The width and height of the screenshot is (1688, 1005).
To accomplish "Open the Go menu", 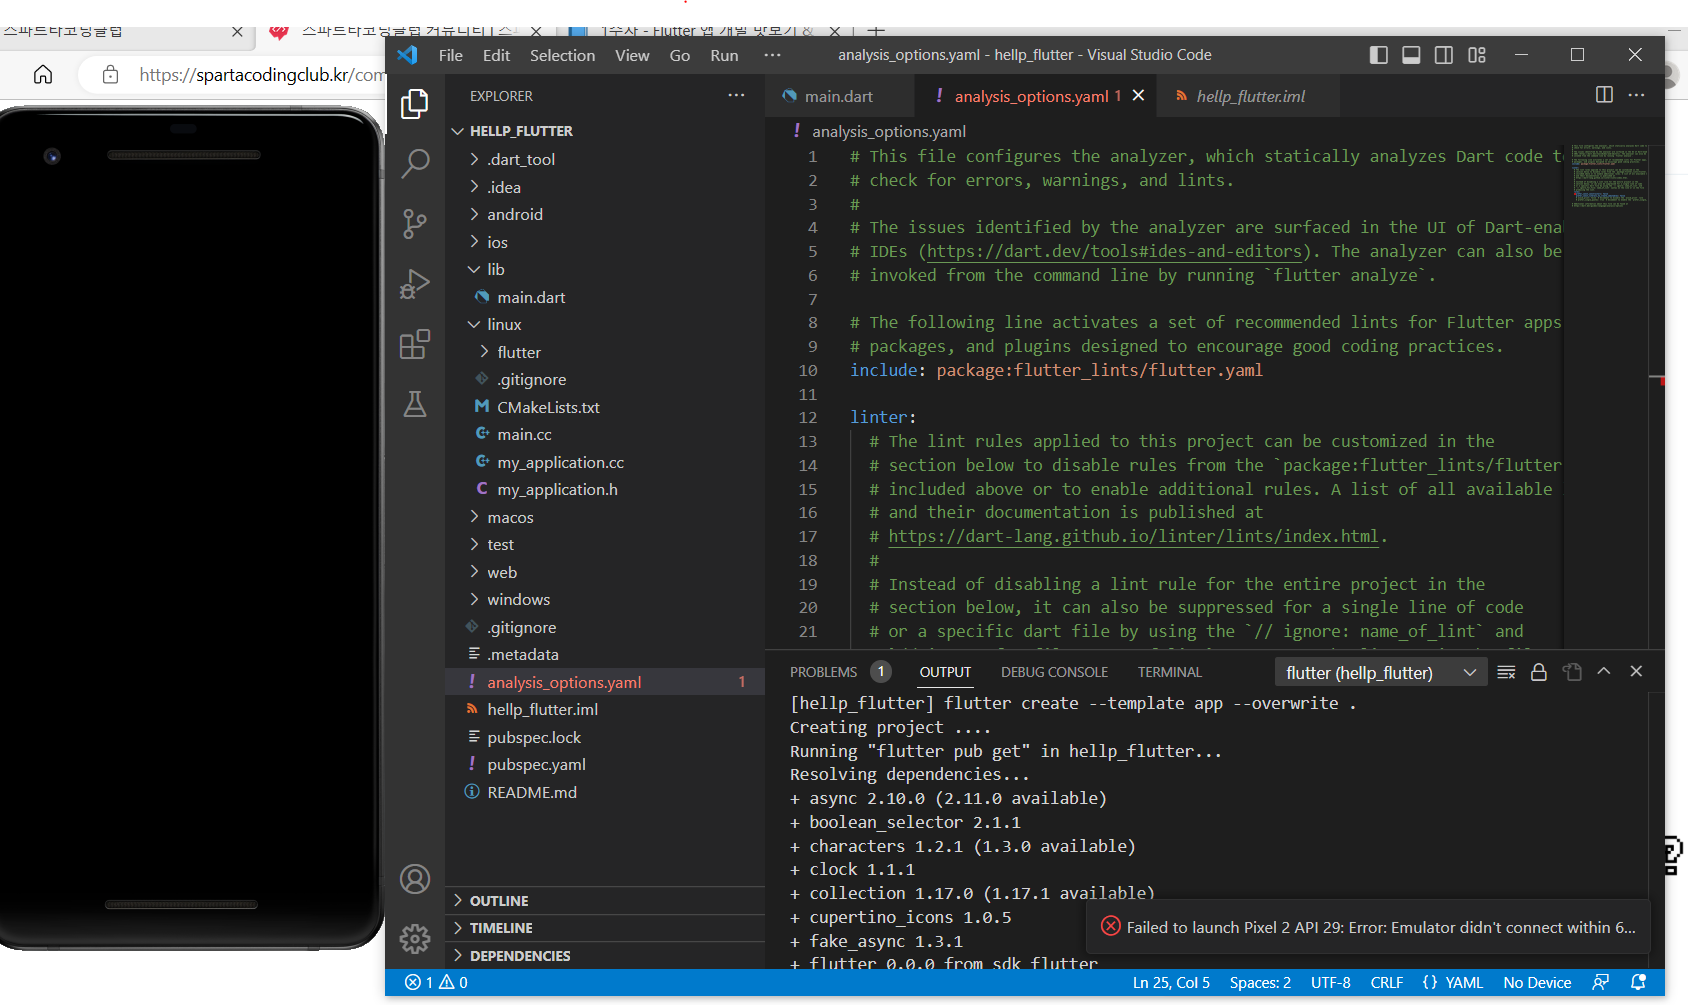I will 680,55.
